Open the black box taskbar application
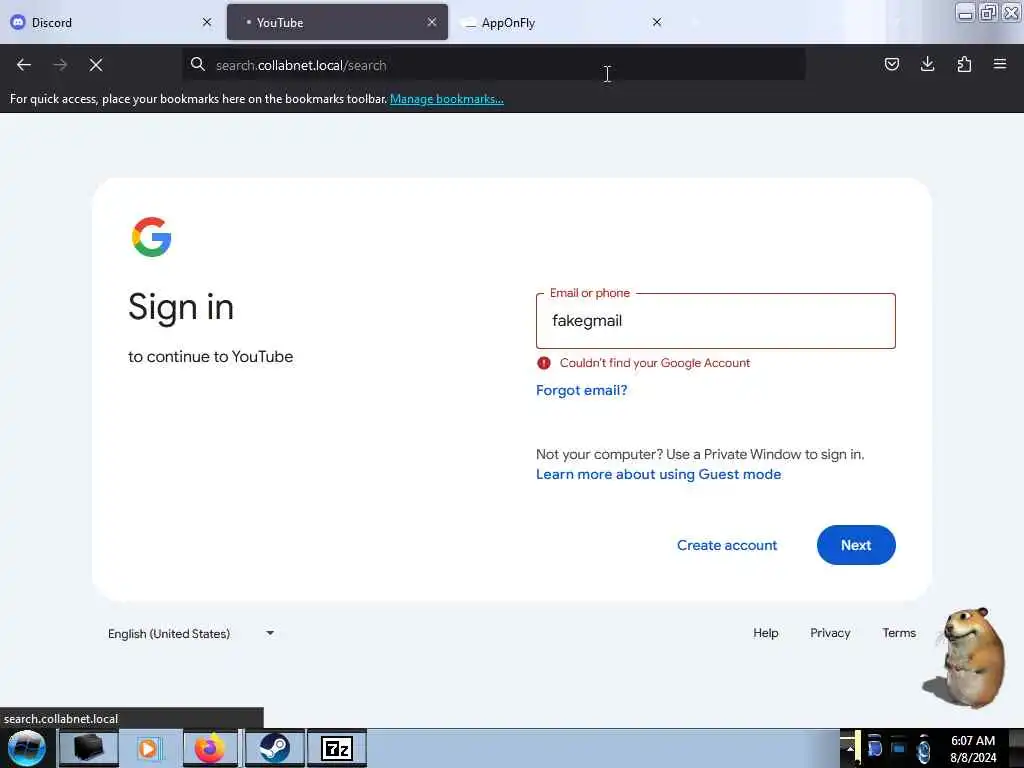The image size is (1024, 768). click(x=89, y=748)
